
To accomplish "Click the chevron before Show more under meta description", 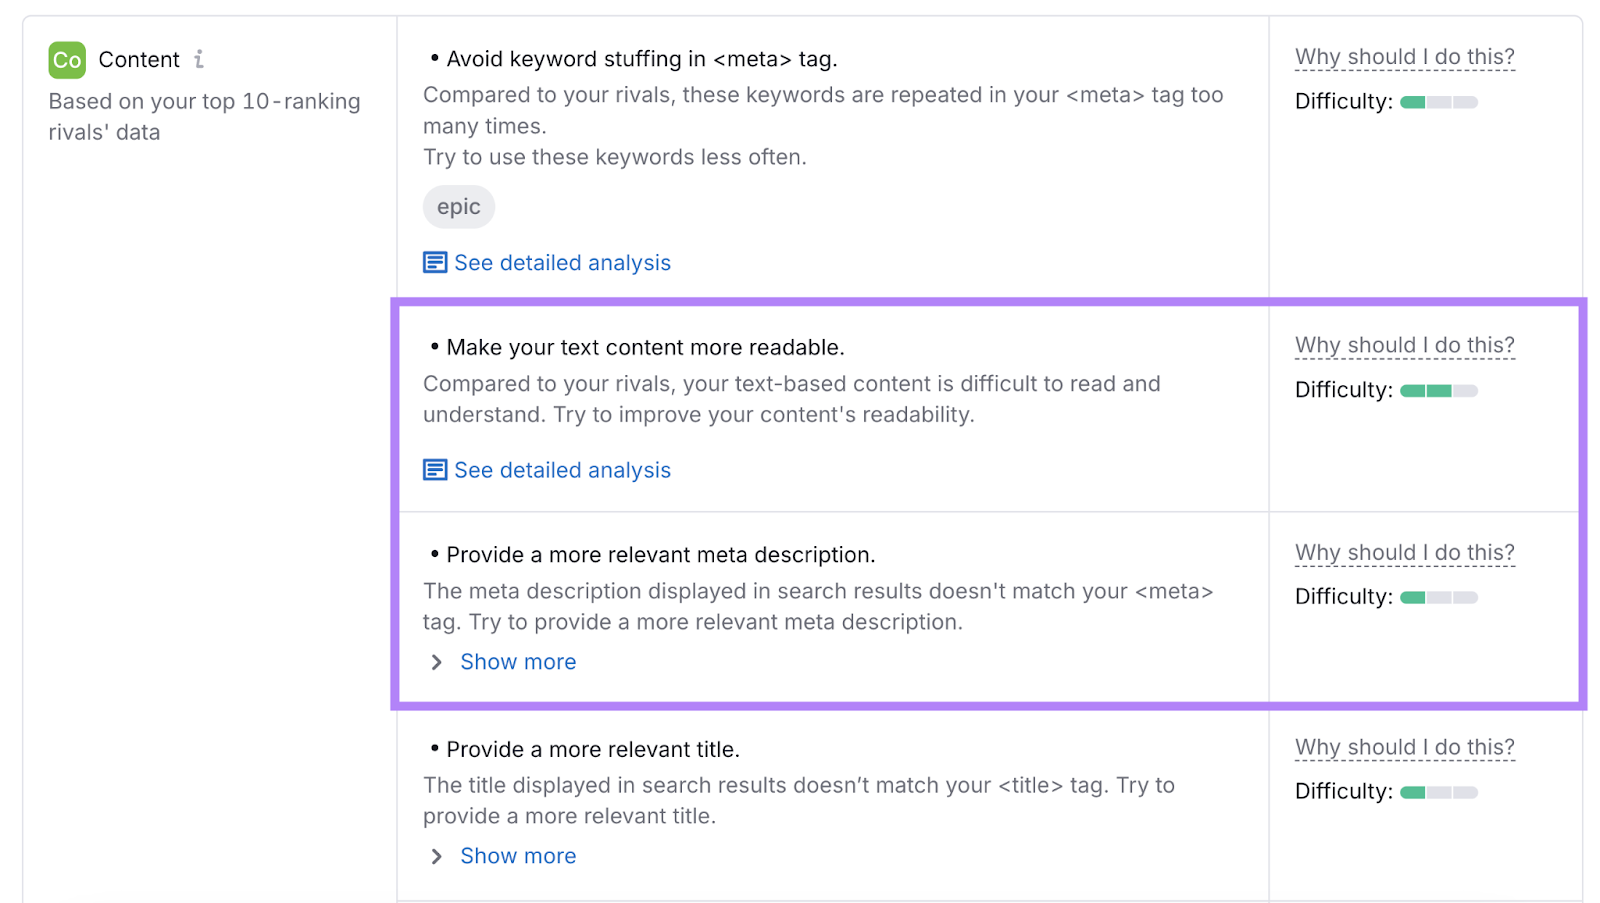I will (x=436, y=661).
